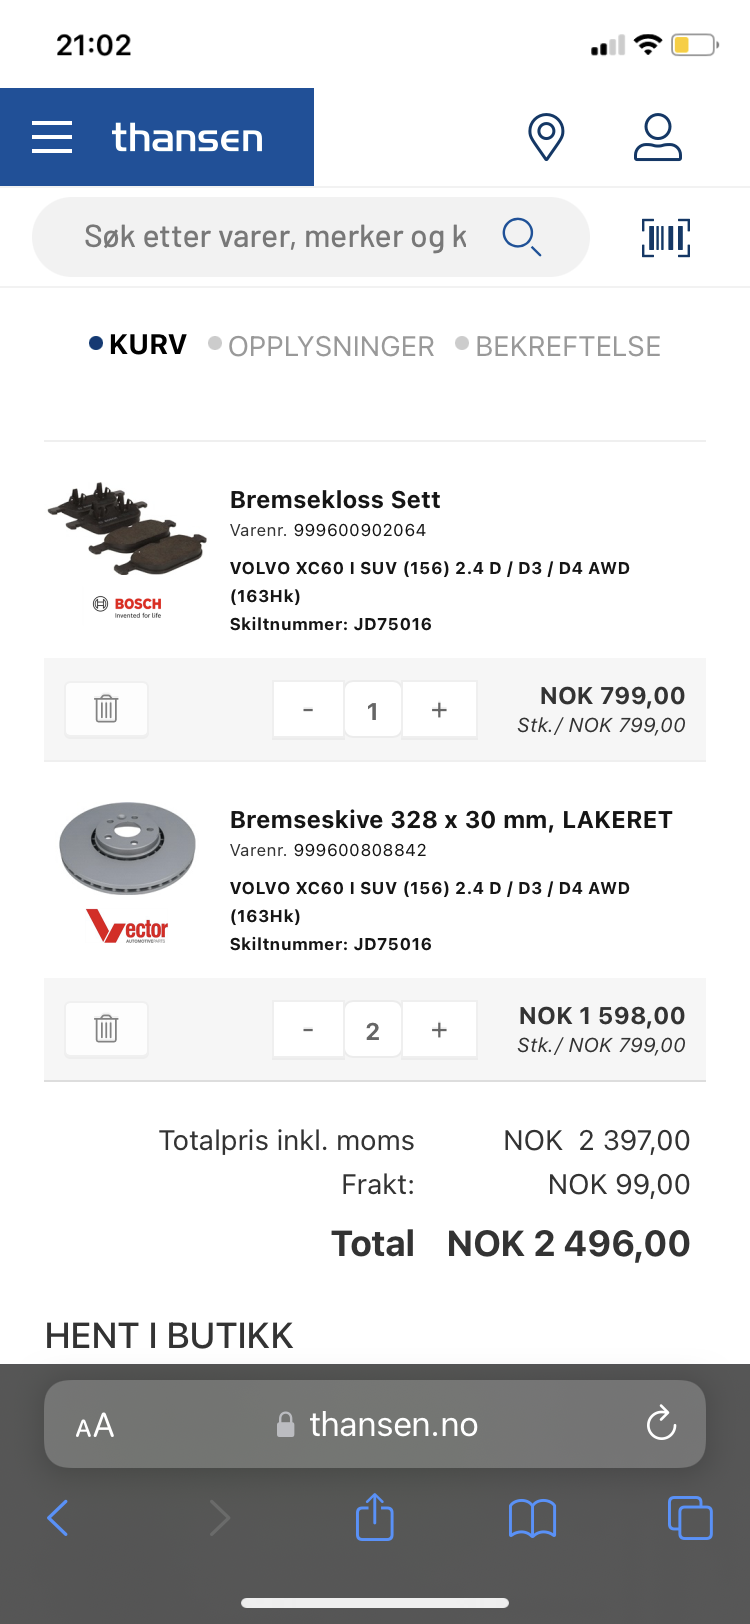This screenshot has width=750, height=1624.
Task: Tap Safari share icon
Action: (x=375, y=1518)
